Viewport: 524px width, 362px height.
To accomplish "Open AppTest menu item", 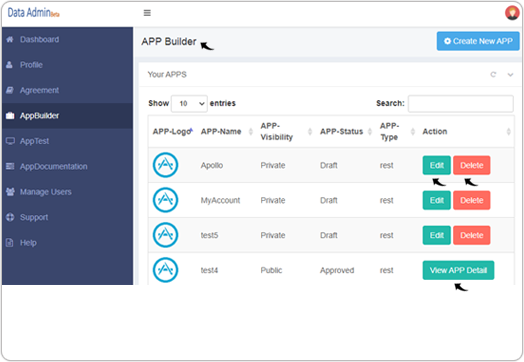I will coord(67,141).
